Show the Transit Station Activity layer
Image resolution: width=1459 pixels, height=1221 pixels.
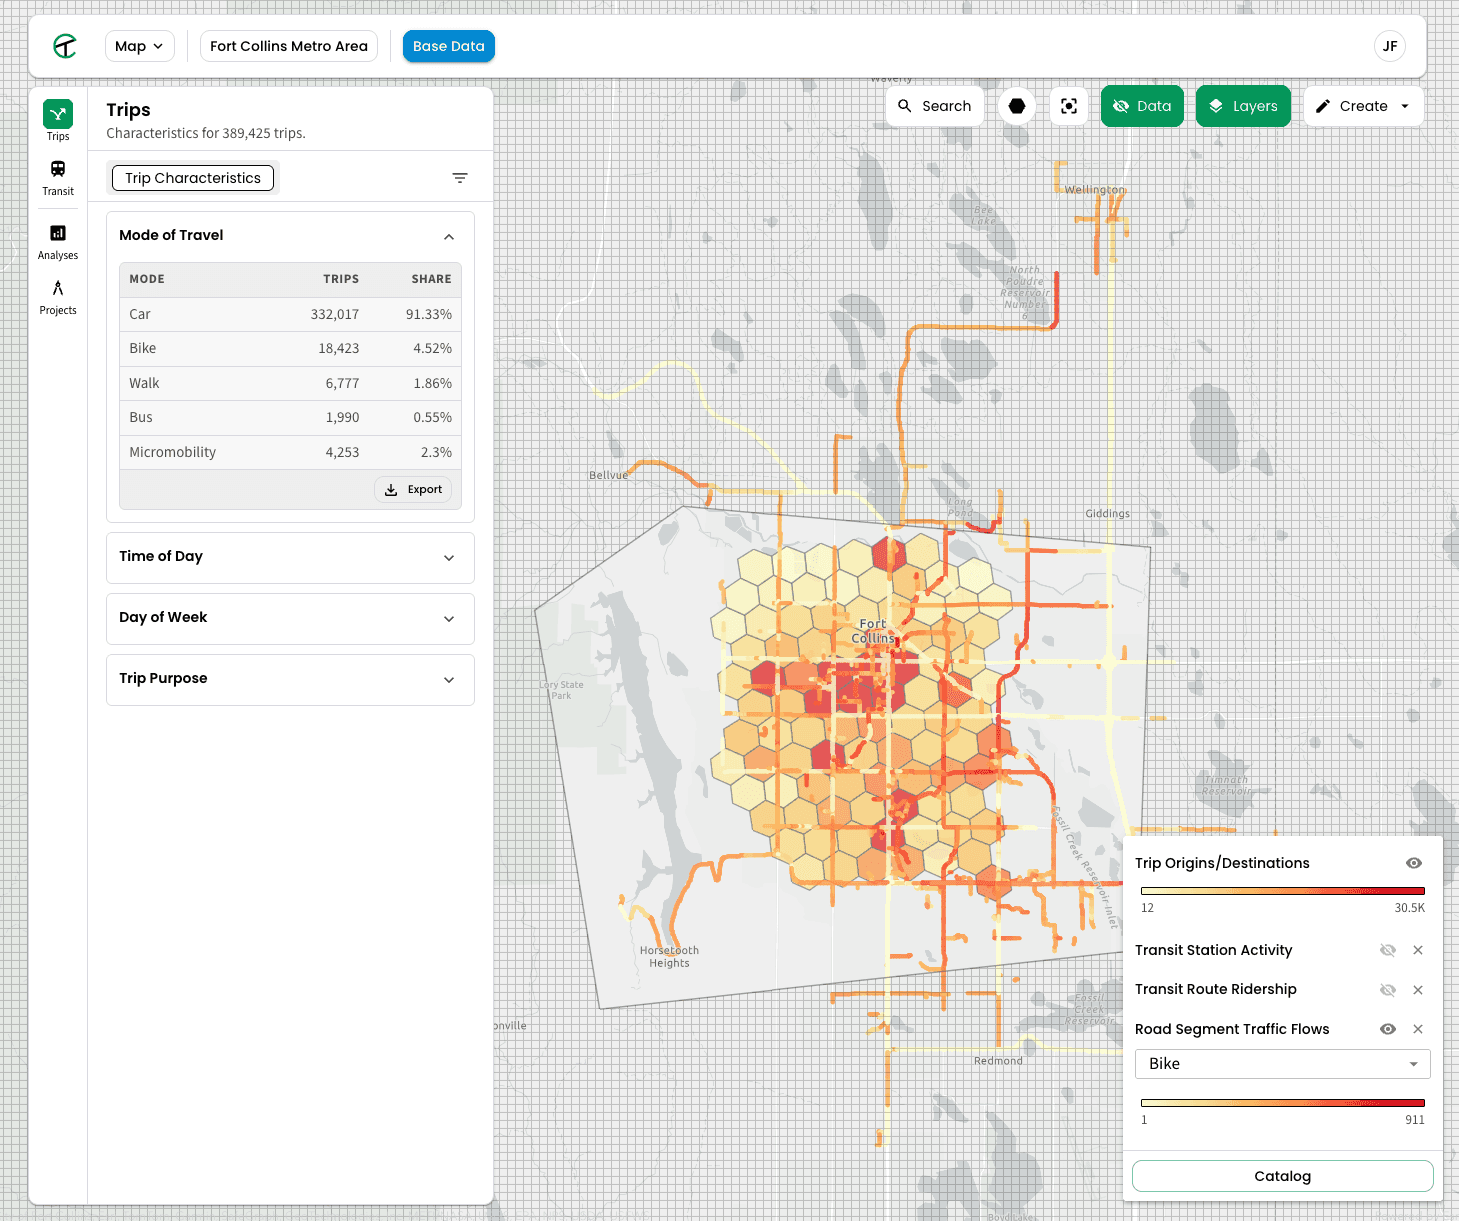tap(1388, 950)
